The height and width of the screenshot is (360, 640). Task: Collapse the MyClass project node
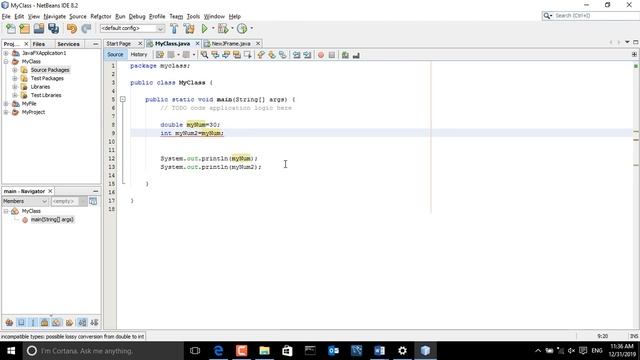6,62
